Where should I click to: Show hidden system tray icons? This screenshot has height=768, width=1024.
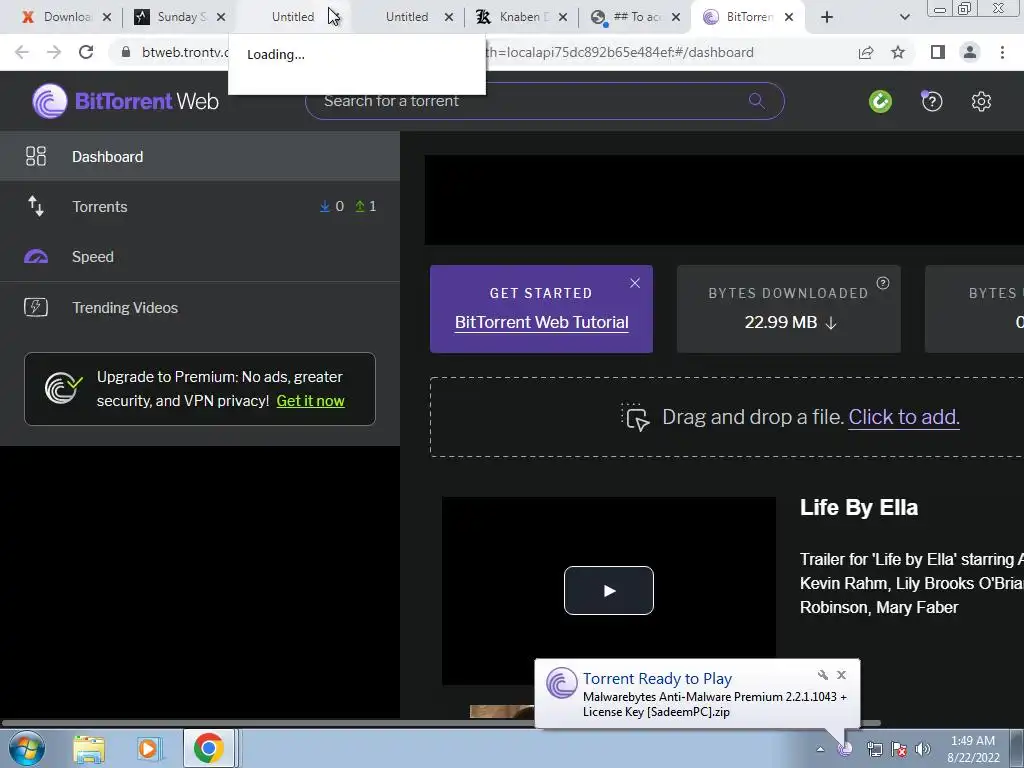pos(820,749)
